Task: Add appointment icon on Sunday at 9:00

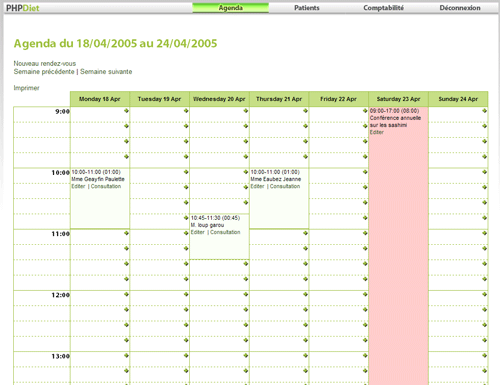Action: [484, 111]
